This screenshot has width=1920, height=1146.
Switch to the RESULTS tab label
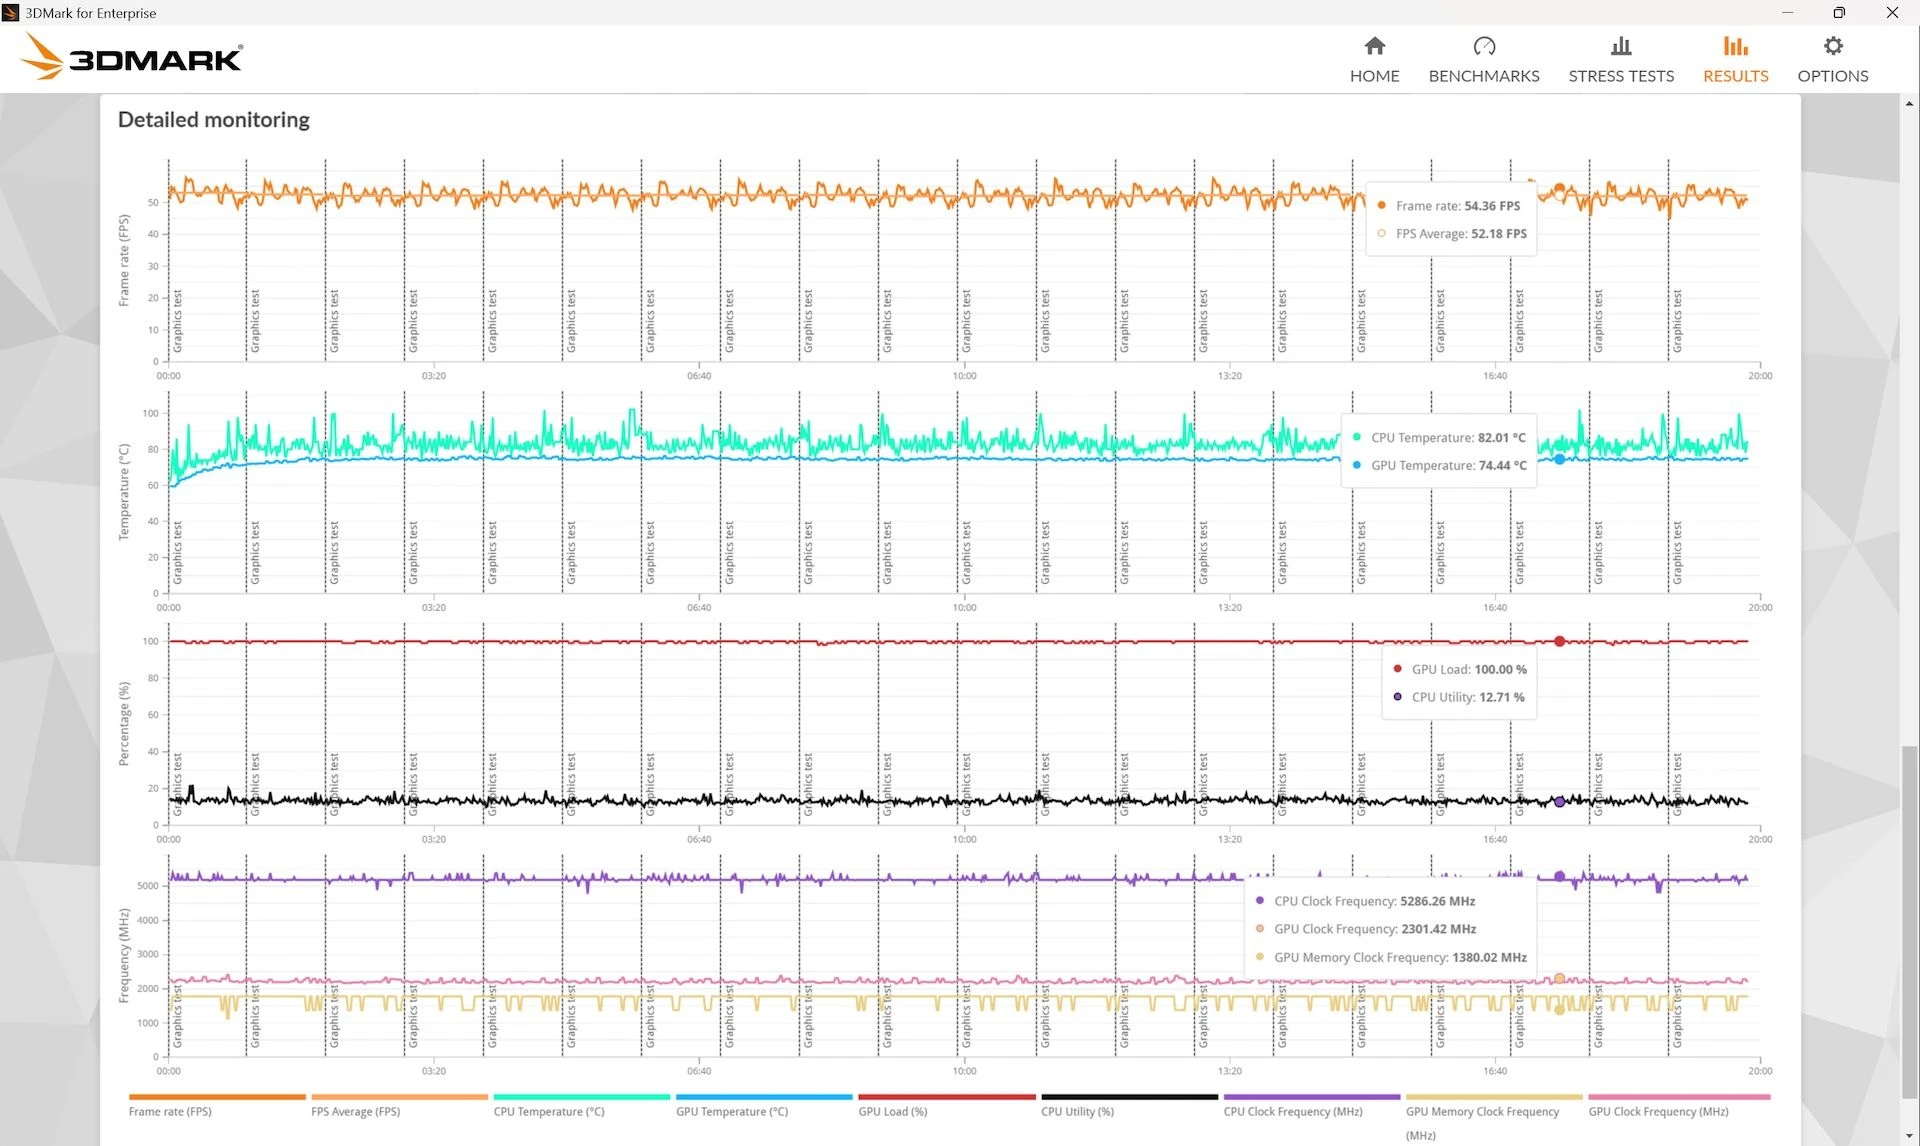[1736, 76]
